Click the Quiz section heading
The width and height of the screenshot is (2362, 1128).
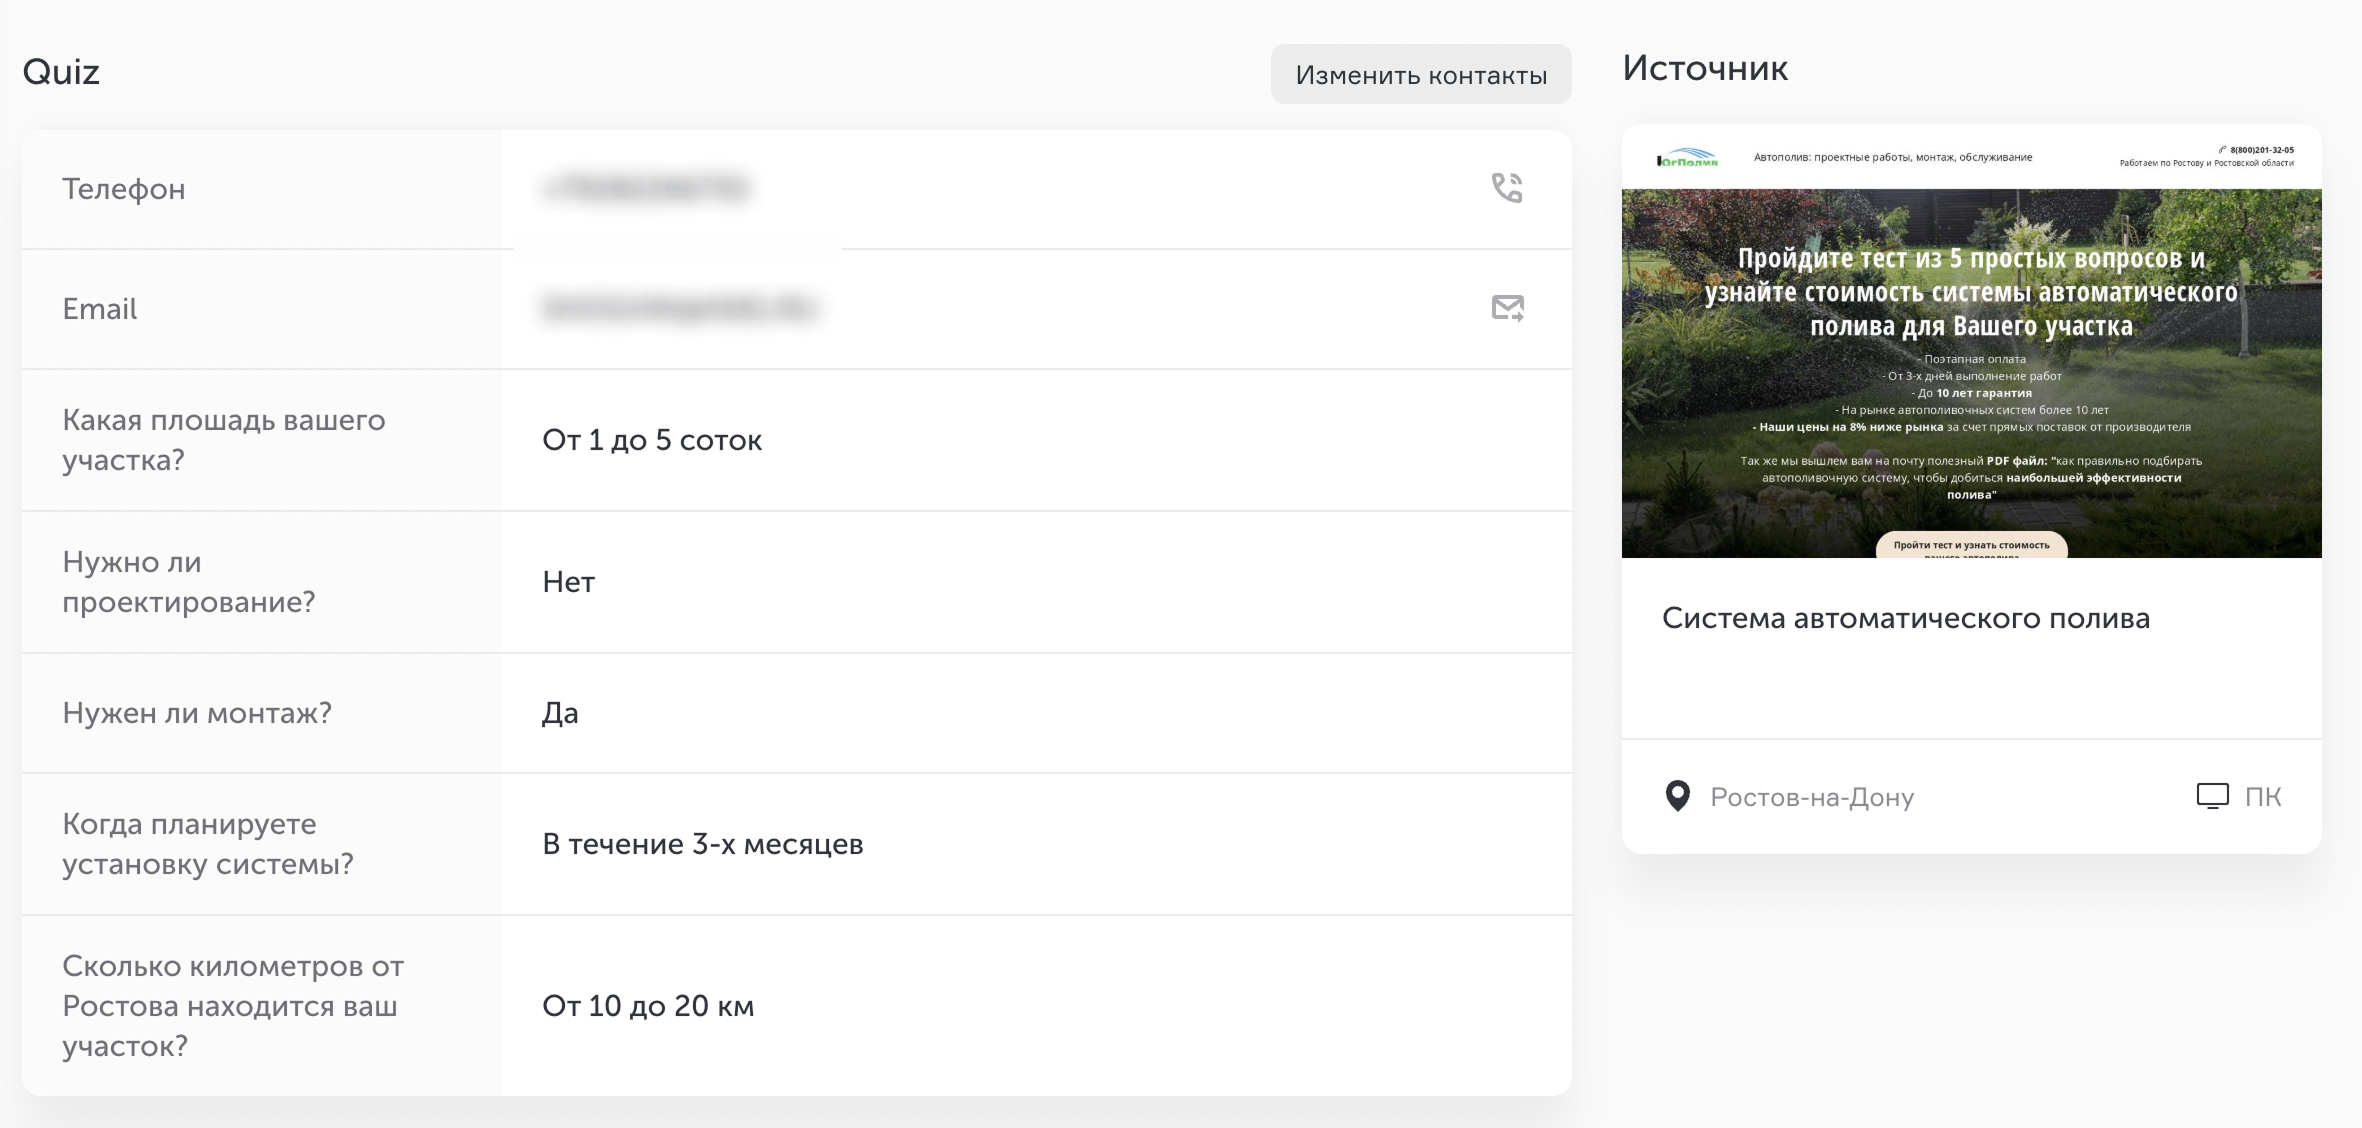(61, 72)
